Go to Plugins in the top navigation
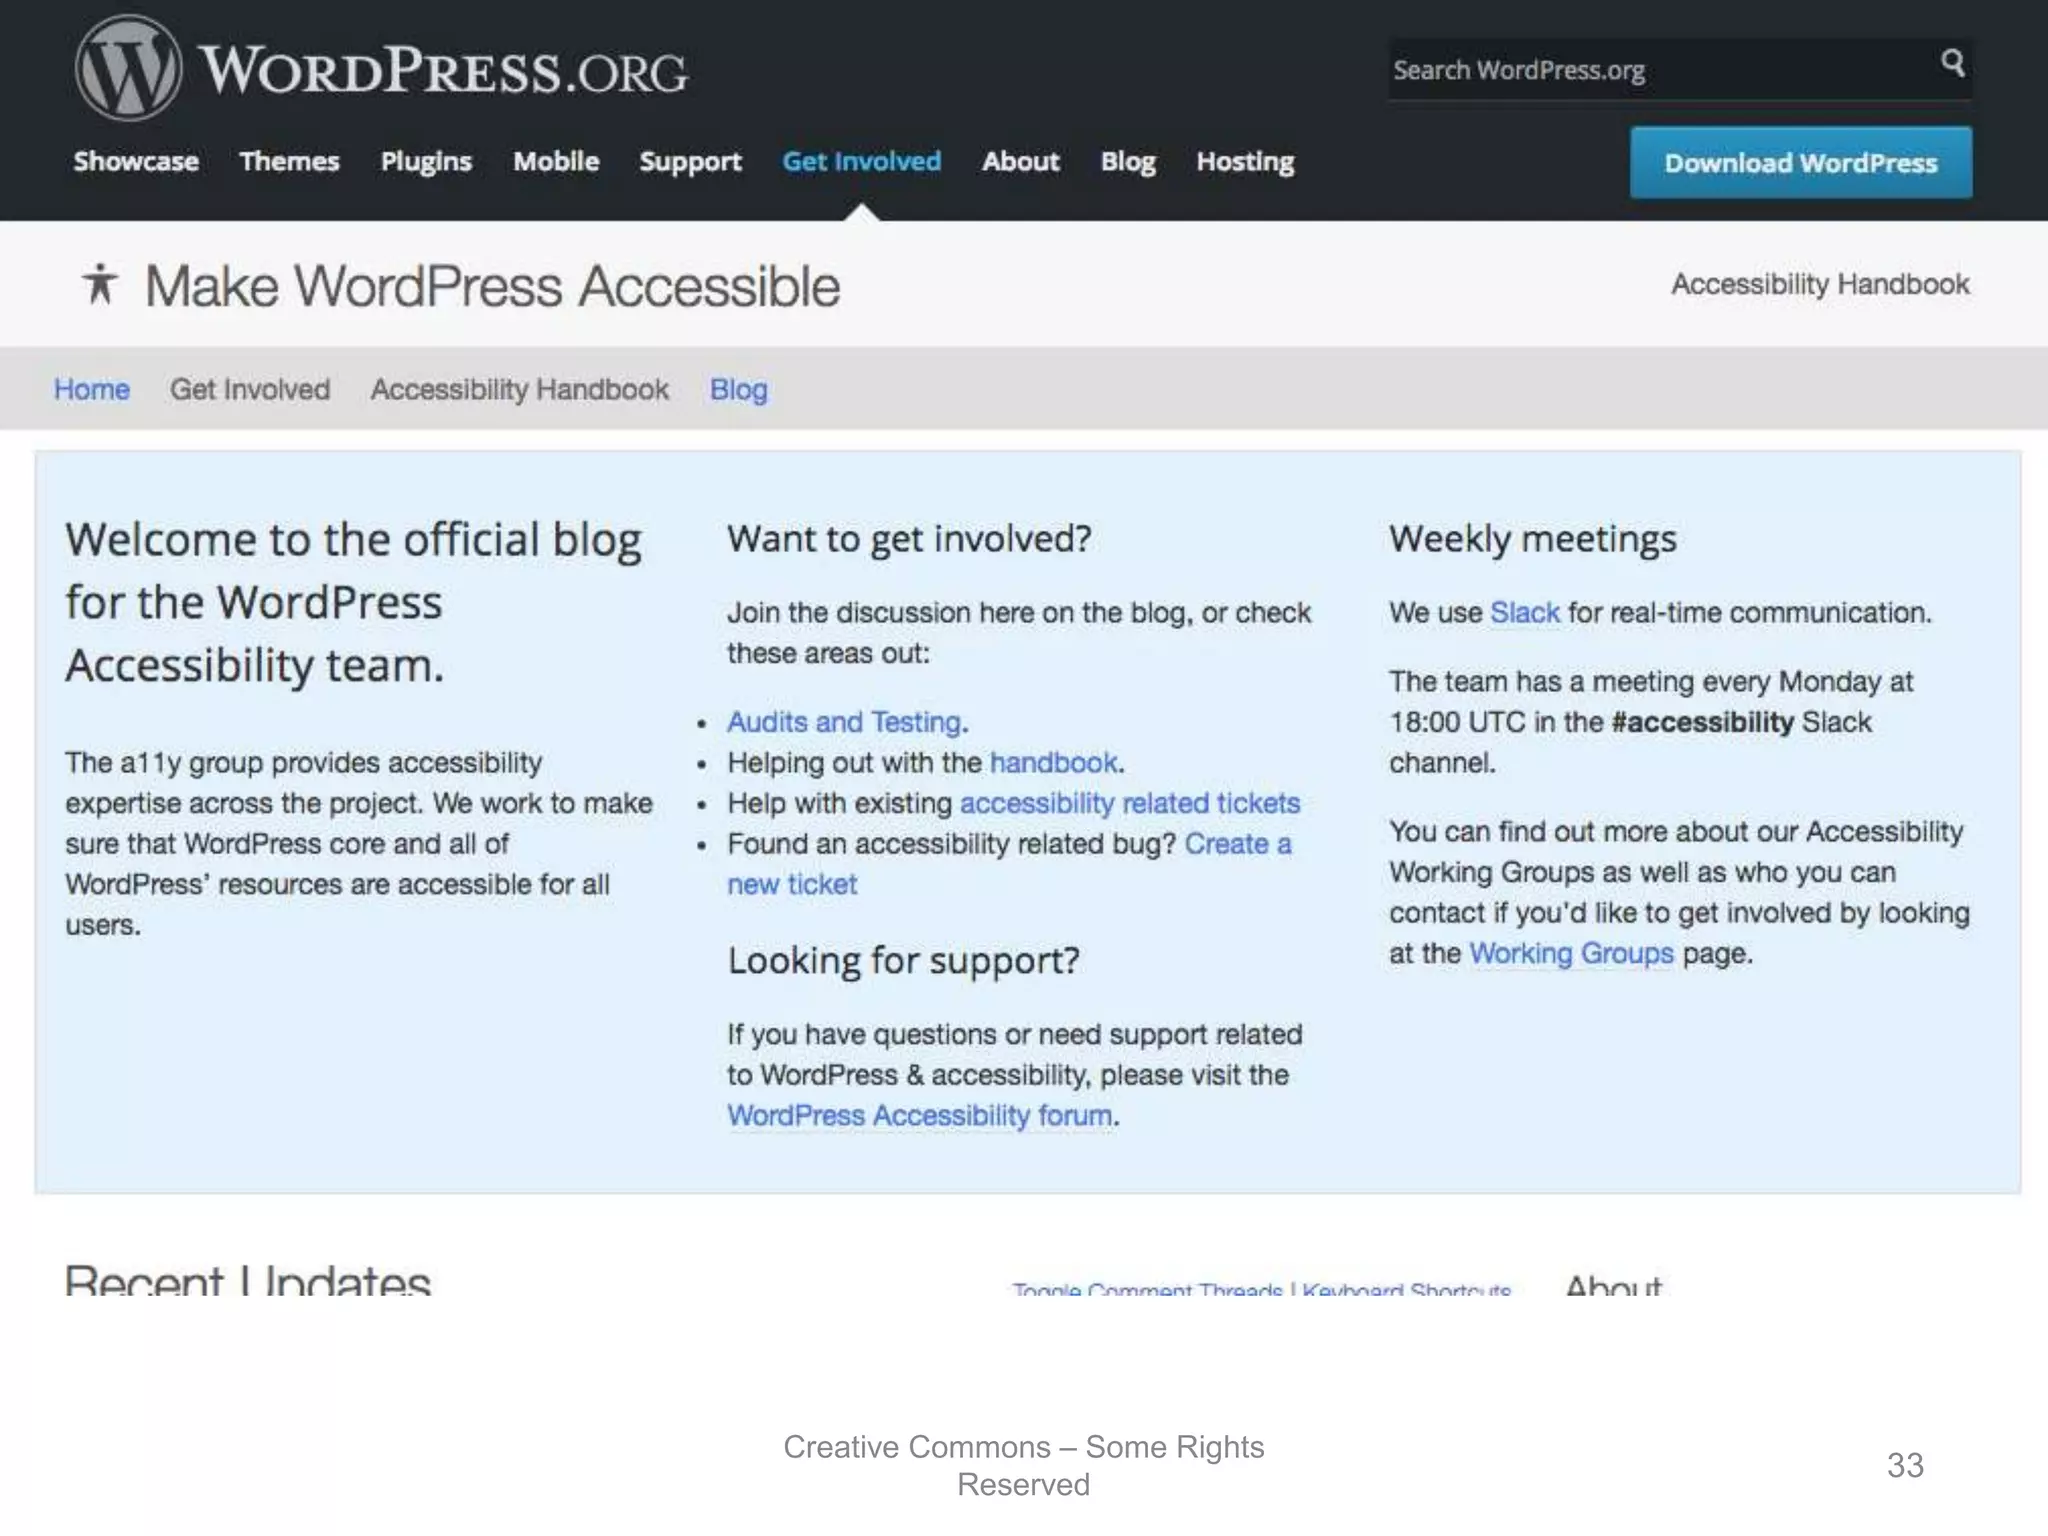2048x1536 pixels. click(x=426, y=162)
